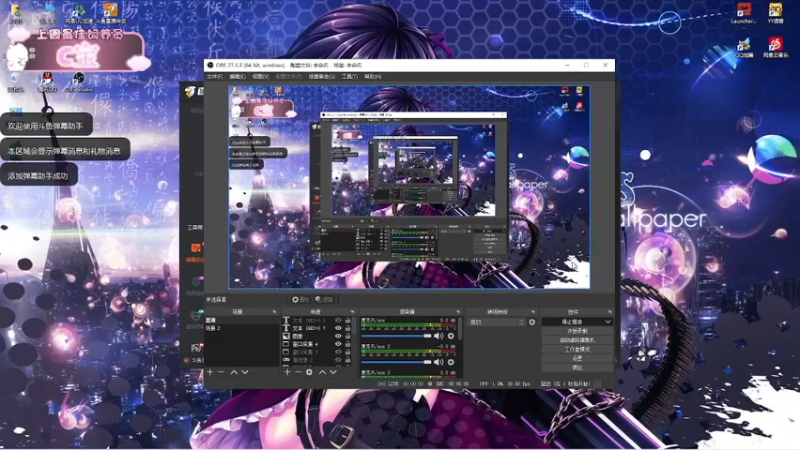This screenshot has width=800, height=450.
Task: Move the selected source down
Action: [x=333, y=372]
